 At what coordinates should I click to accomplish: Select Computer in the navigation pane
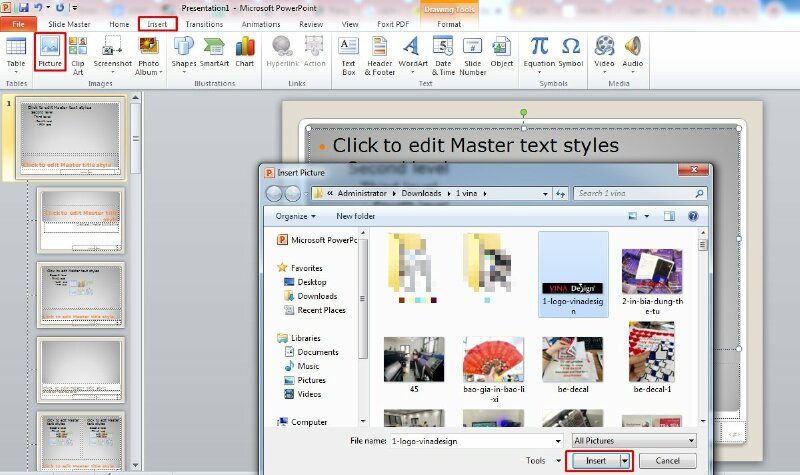click(x=302, y=422)
